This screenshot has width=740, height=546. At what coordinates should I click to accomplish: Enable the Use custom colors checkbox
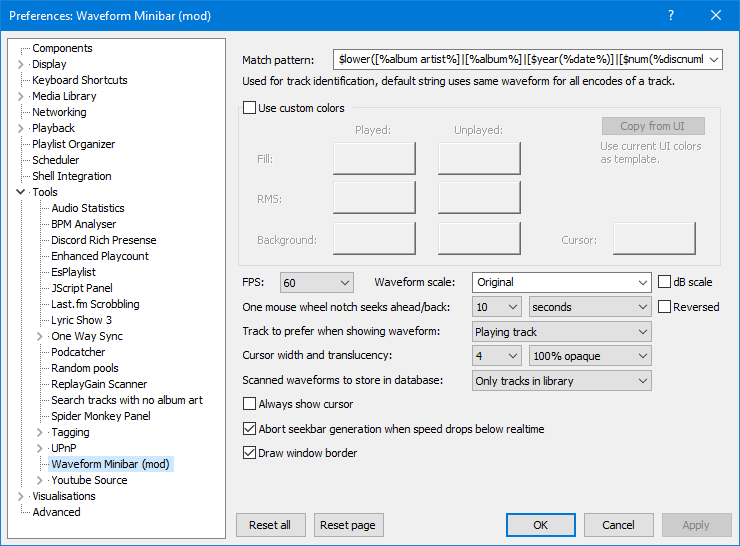tap(250, 108)
